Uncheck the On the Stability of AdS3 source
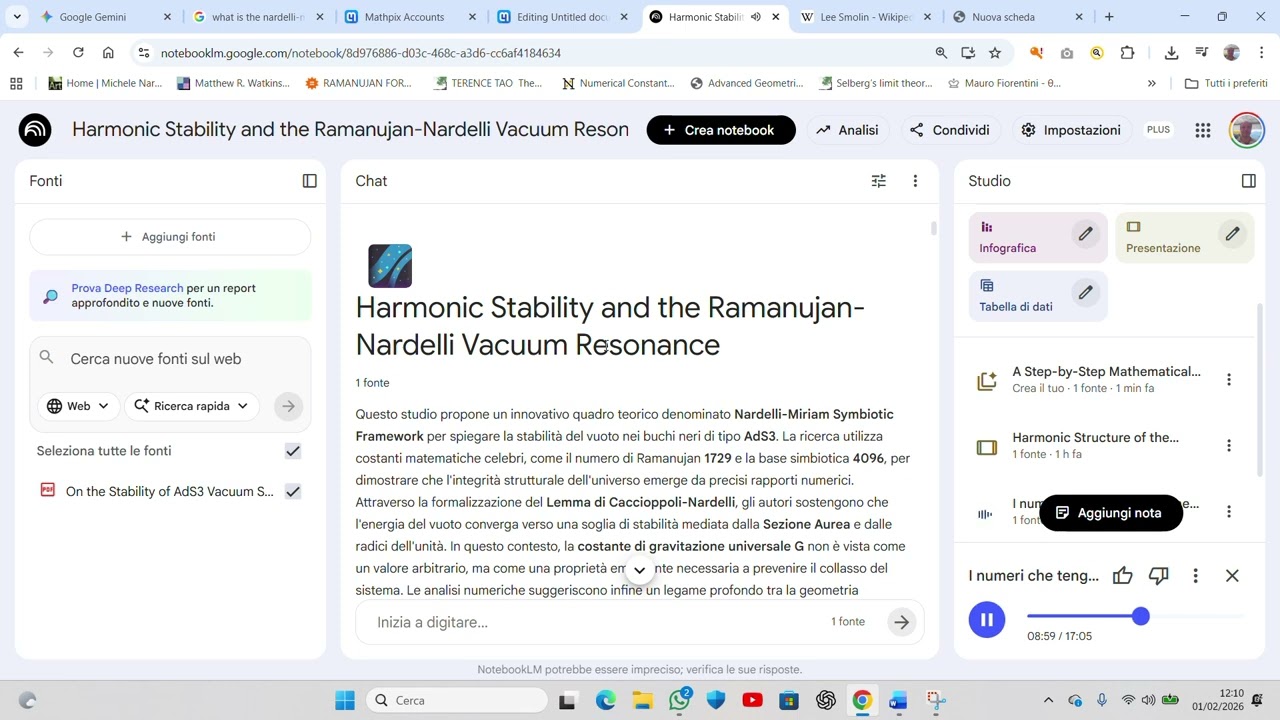The image size is (1280, 720). coord(293,491)
